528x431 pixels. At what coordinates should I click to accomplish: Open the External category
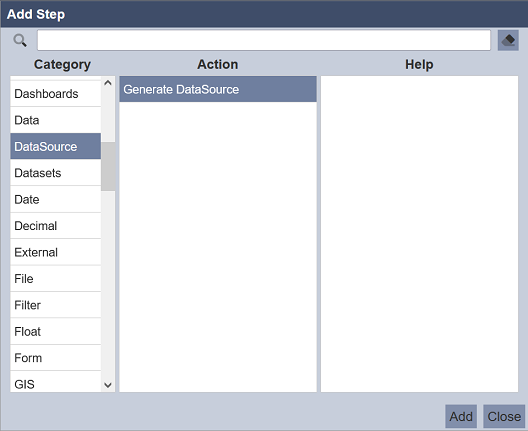(x=56, y=252)
